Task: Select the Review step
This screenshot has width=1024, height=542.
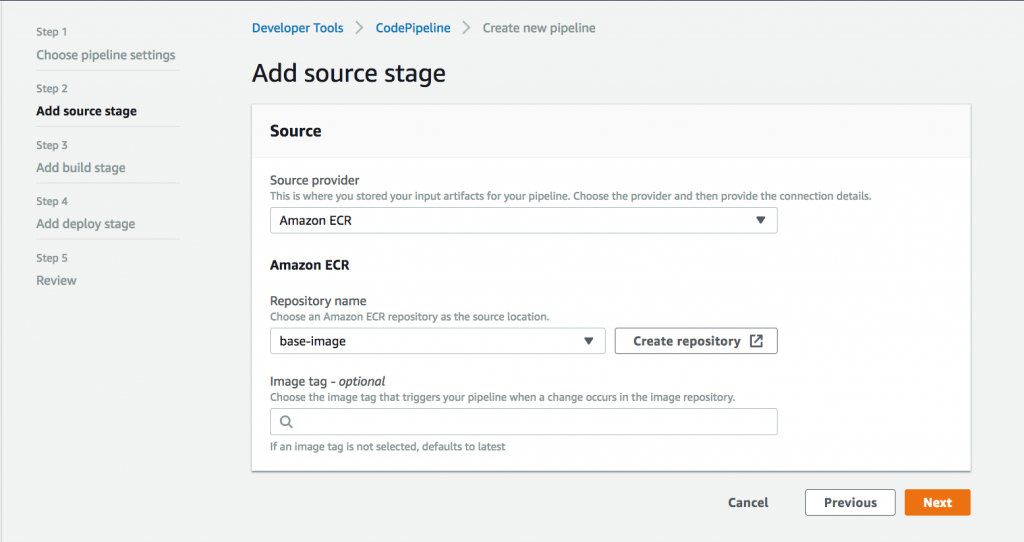Action: pyautogui.click(x=56, y=280)
